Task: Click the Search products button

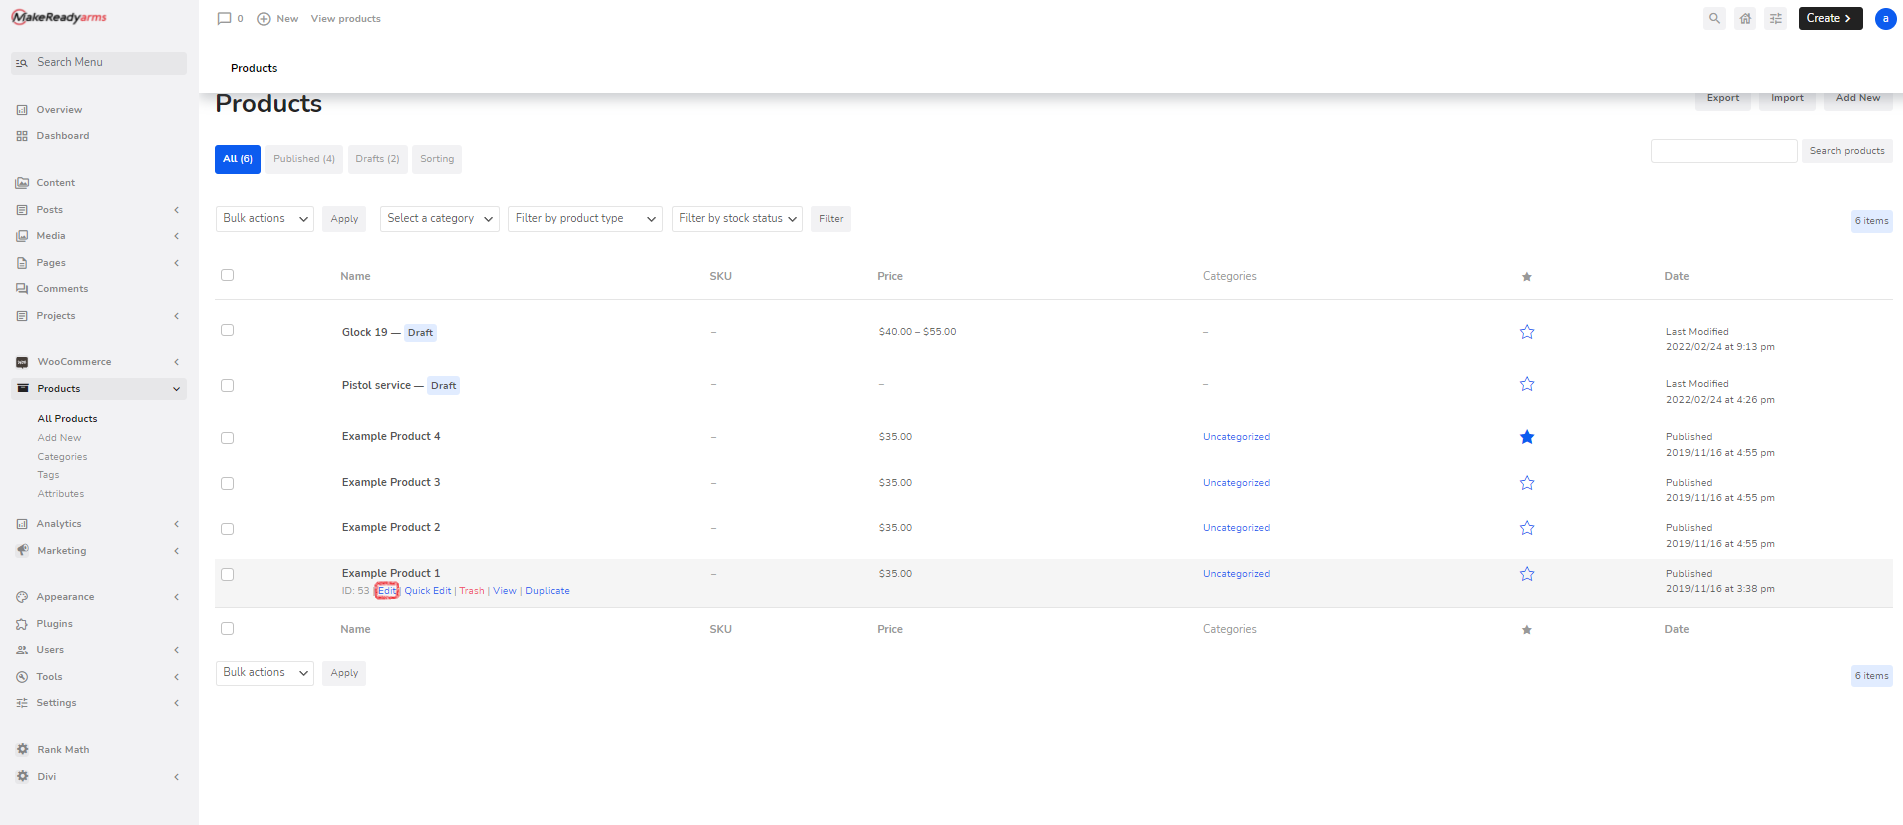Action: [1847, 151]
